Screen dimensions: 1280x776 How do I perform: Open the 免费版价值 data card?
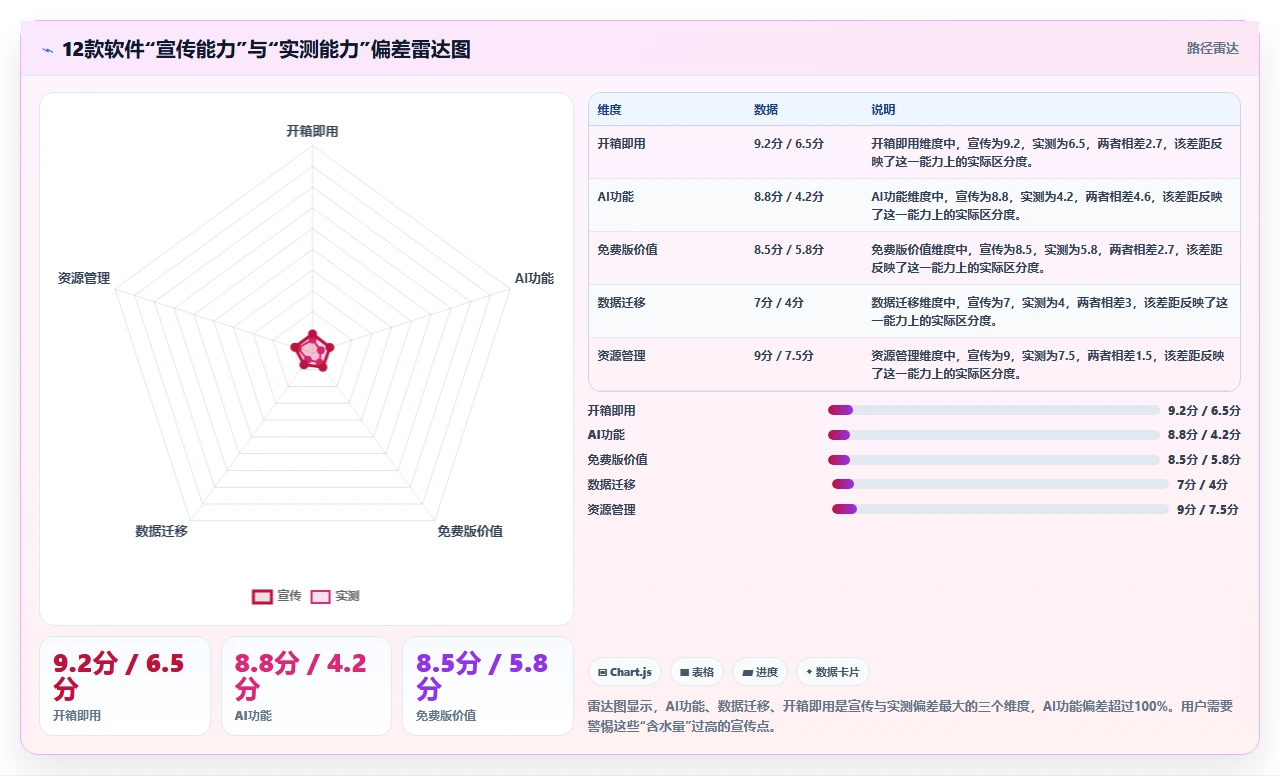click(x=488, y=686)
